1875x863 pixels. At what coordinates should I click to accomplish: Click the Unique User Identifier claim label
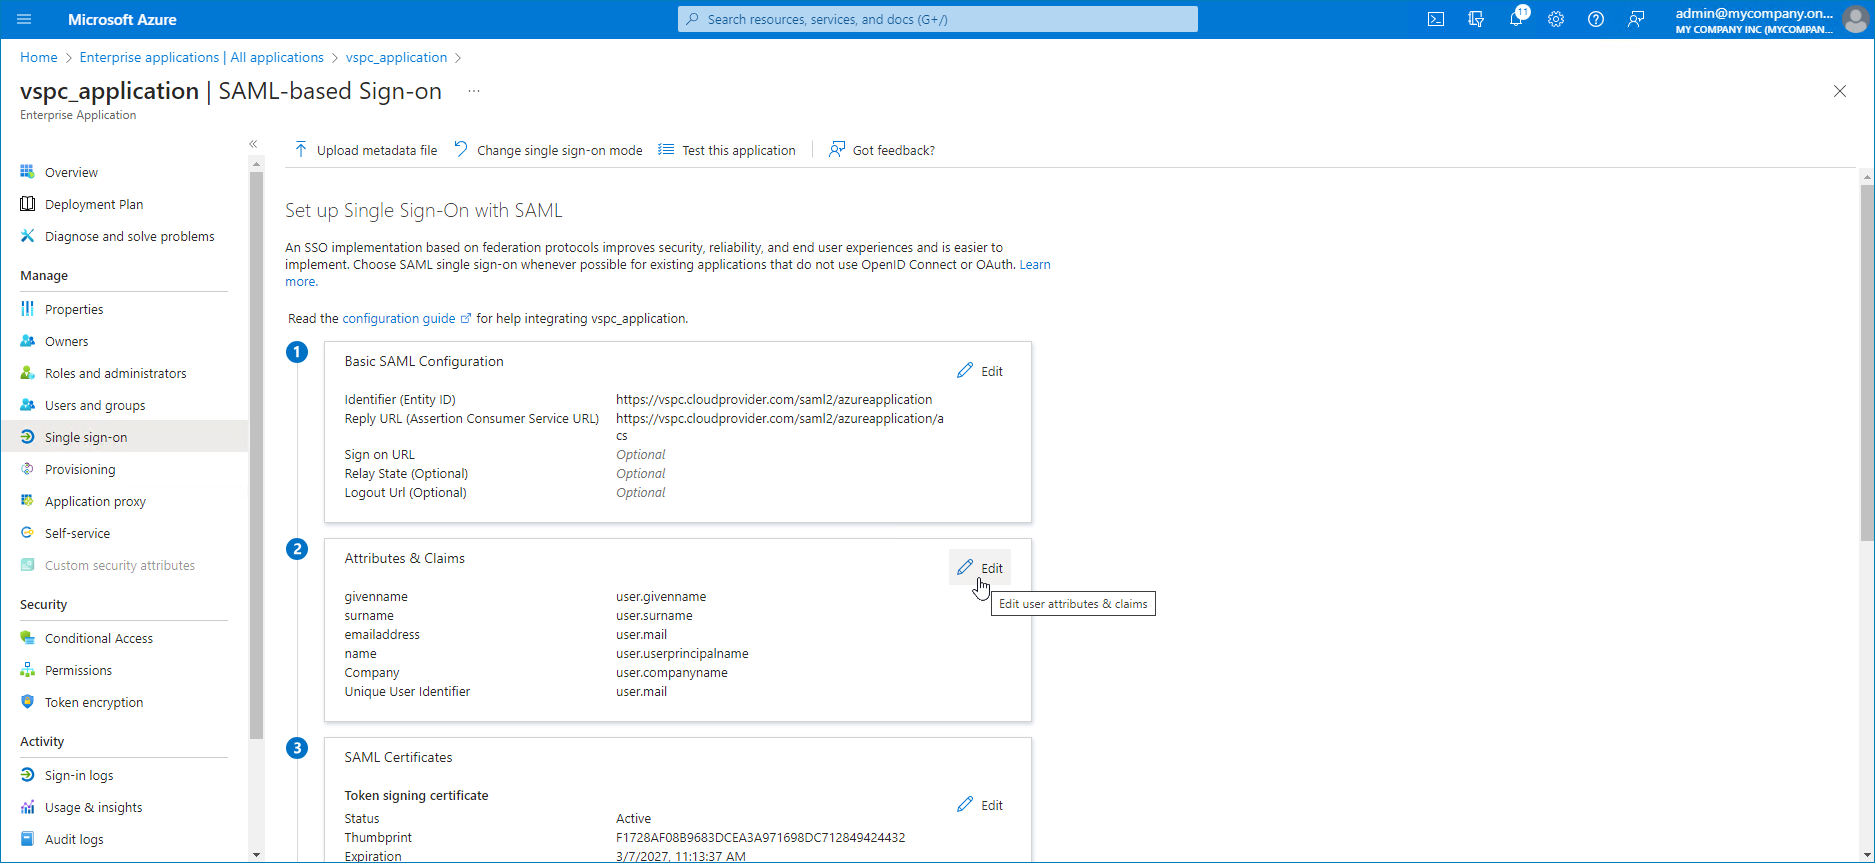tap(407, 691)
